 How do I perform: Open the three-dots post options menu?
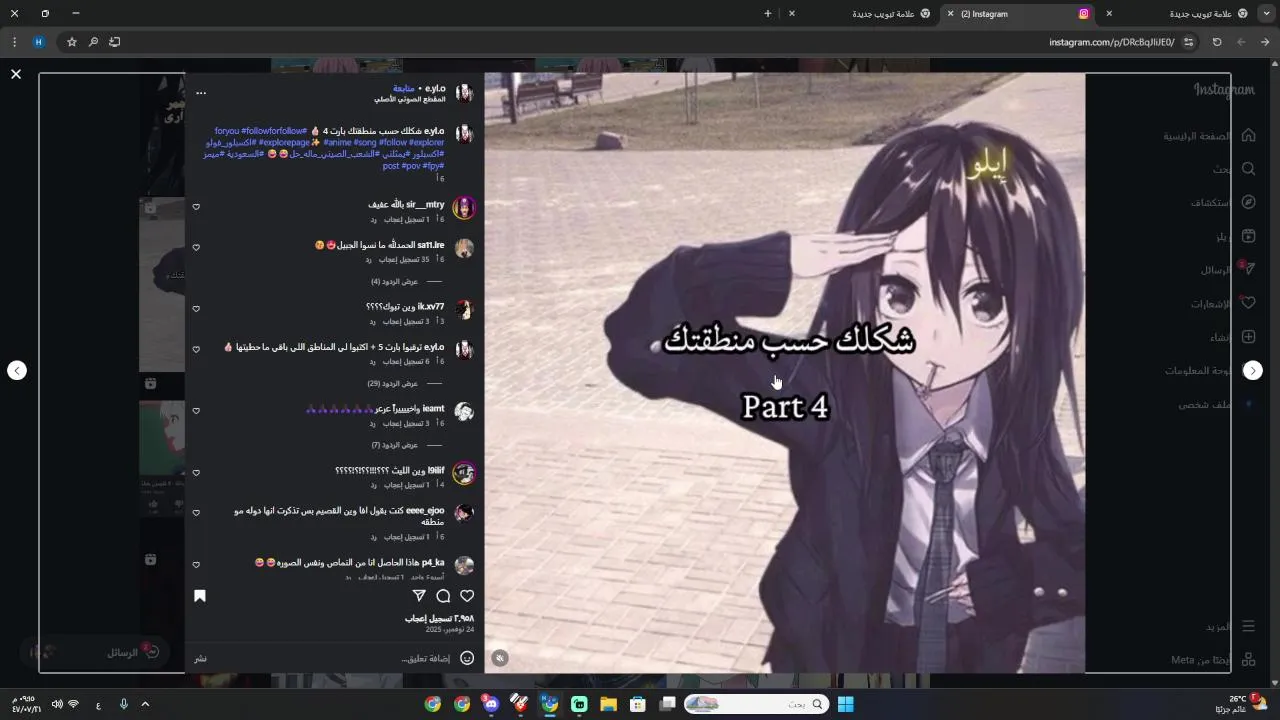201,93
